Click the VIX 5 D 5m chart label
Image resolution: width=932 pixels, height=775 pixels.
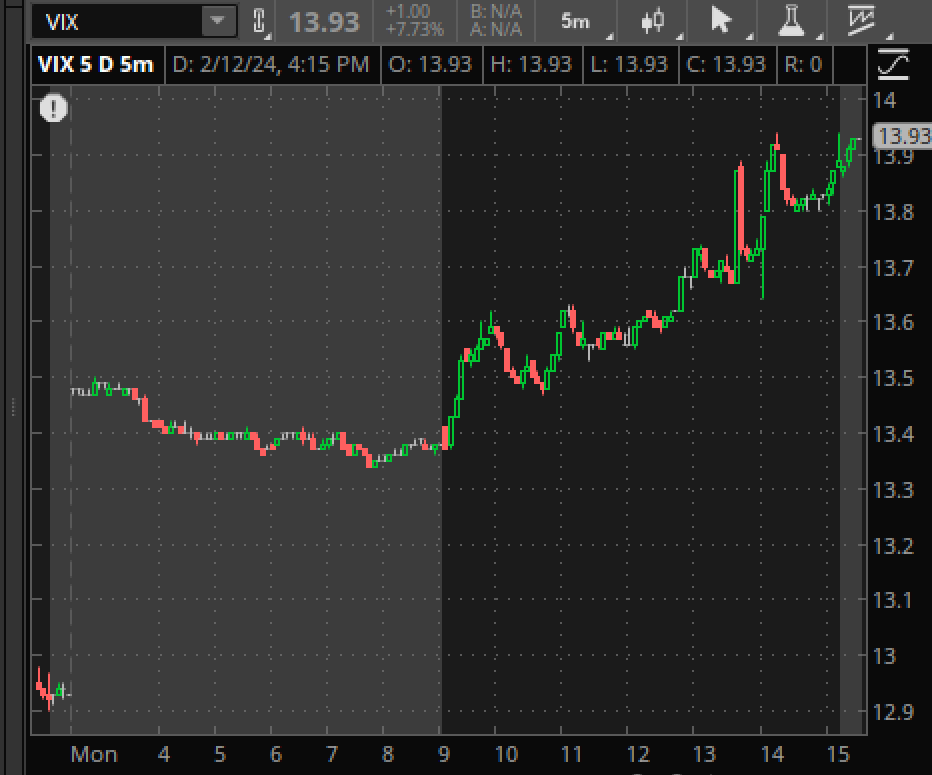(x=96, y=64)
